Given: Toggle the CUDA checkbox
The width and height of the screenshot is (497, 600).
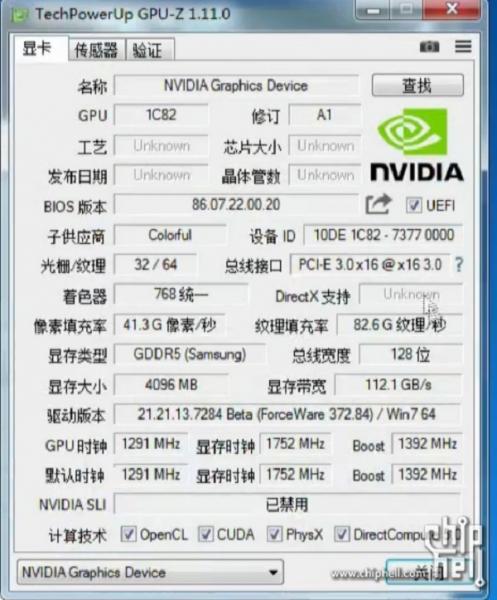Looking at the screenshot, I should [205, 533].
